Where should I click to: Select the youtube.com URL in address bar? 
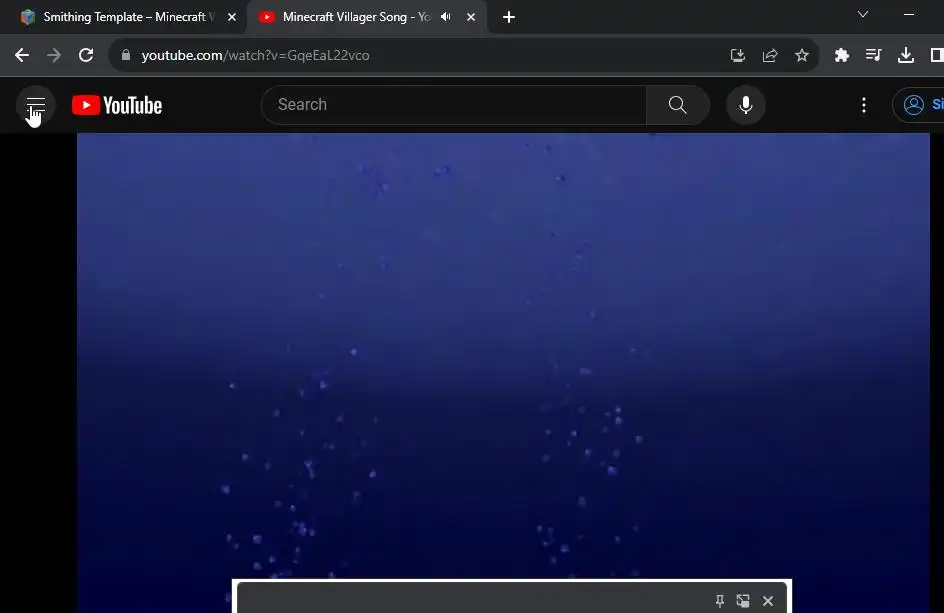[x=255, y=55]
